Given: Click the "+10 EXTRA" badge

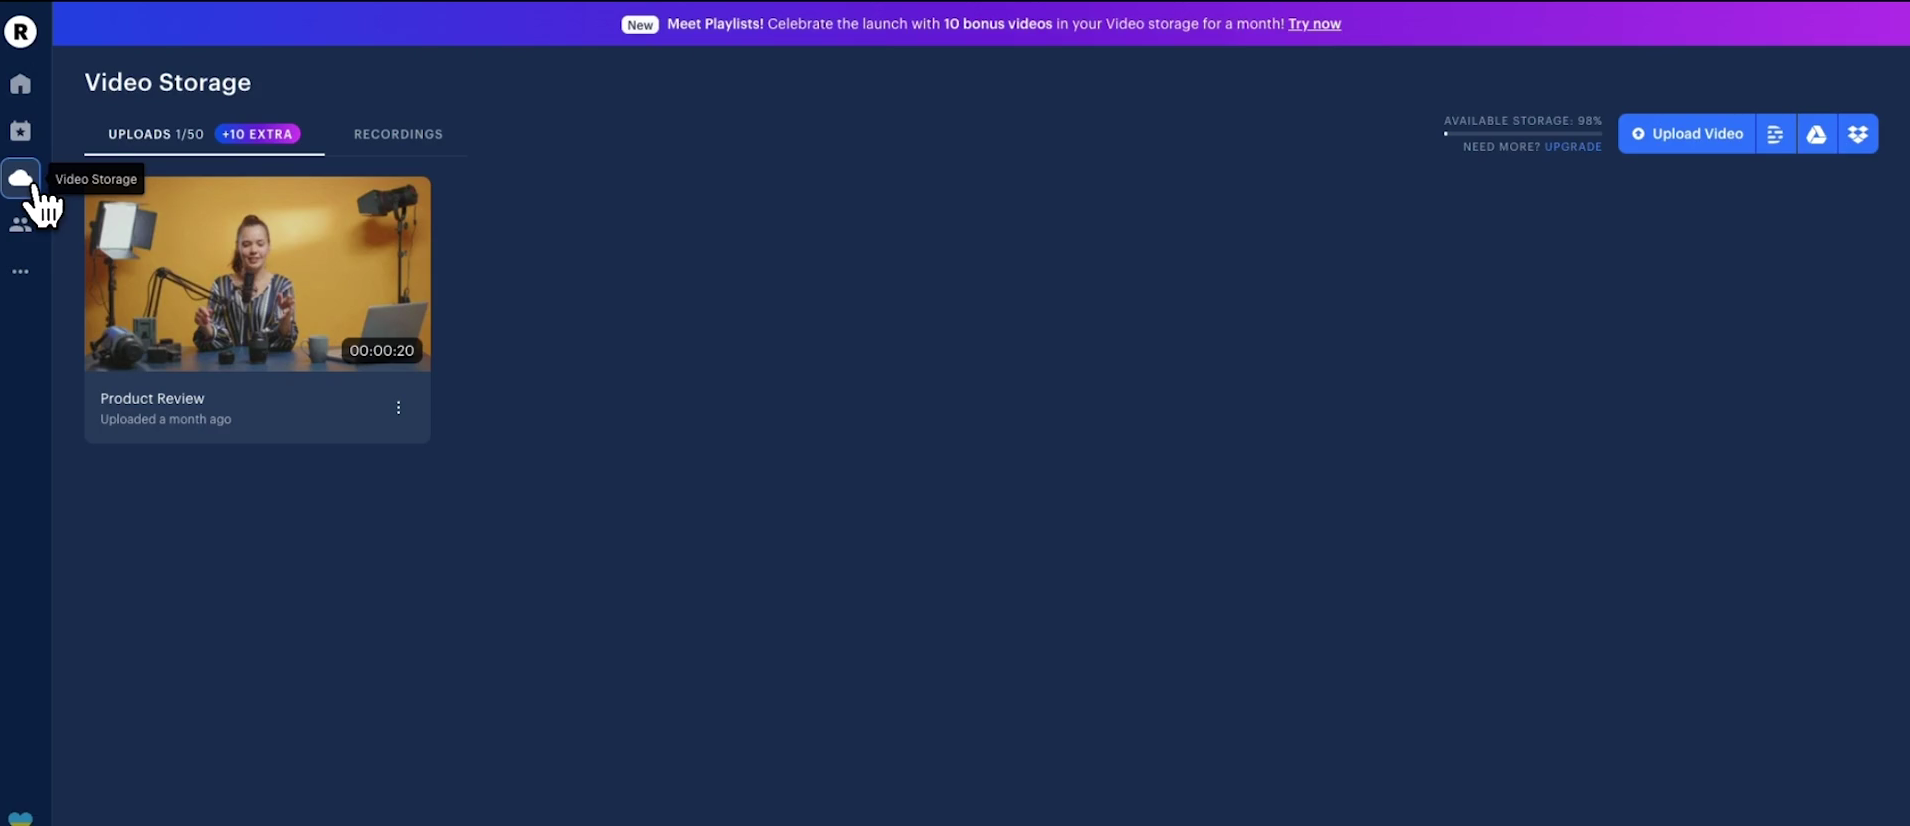Looking at the screenshot, I should (x=257, y=134).
